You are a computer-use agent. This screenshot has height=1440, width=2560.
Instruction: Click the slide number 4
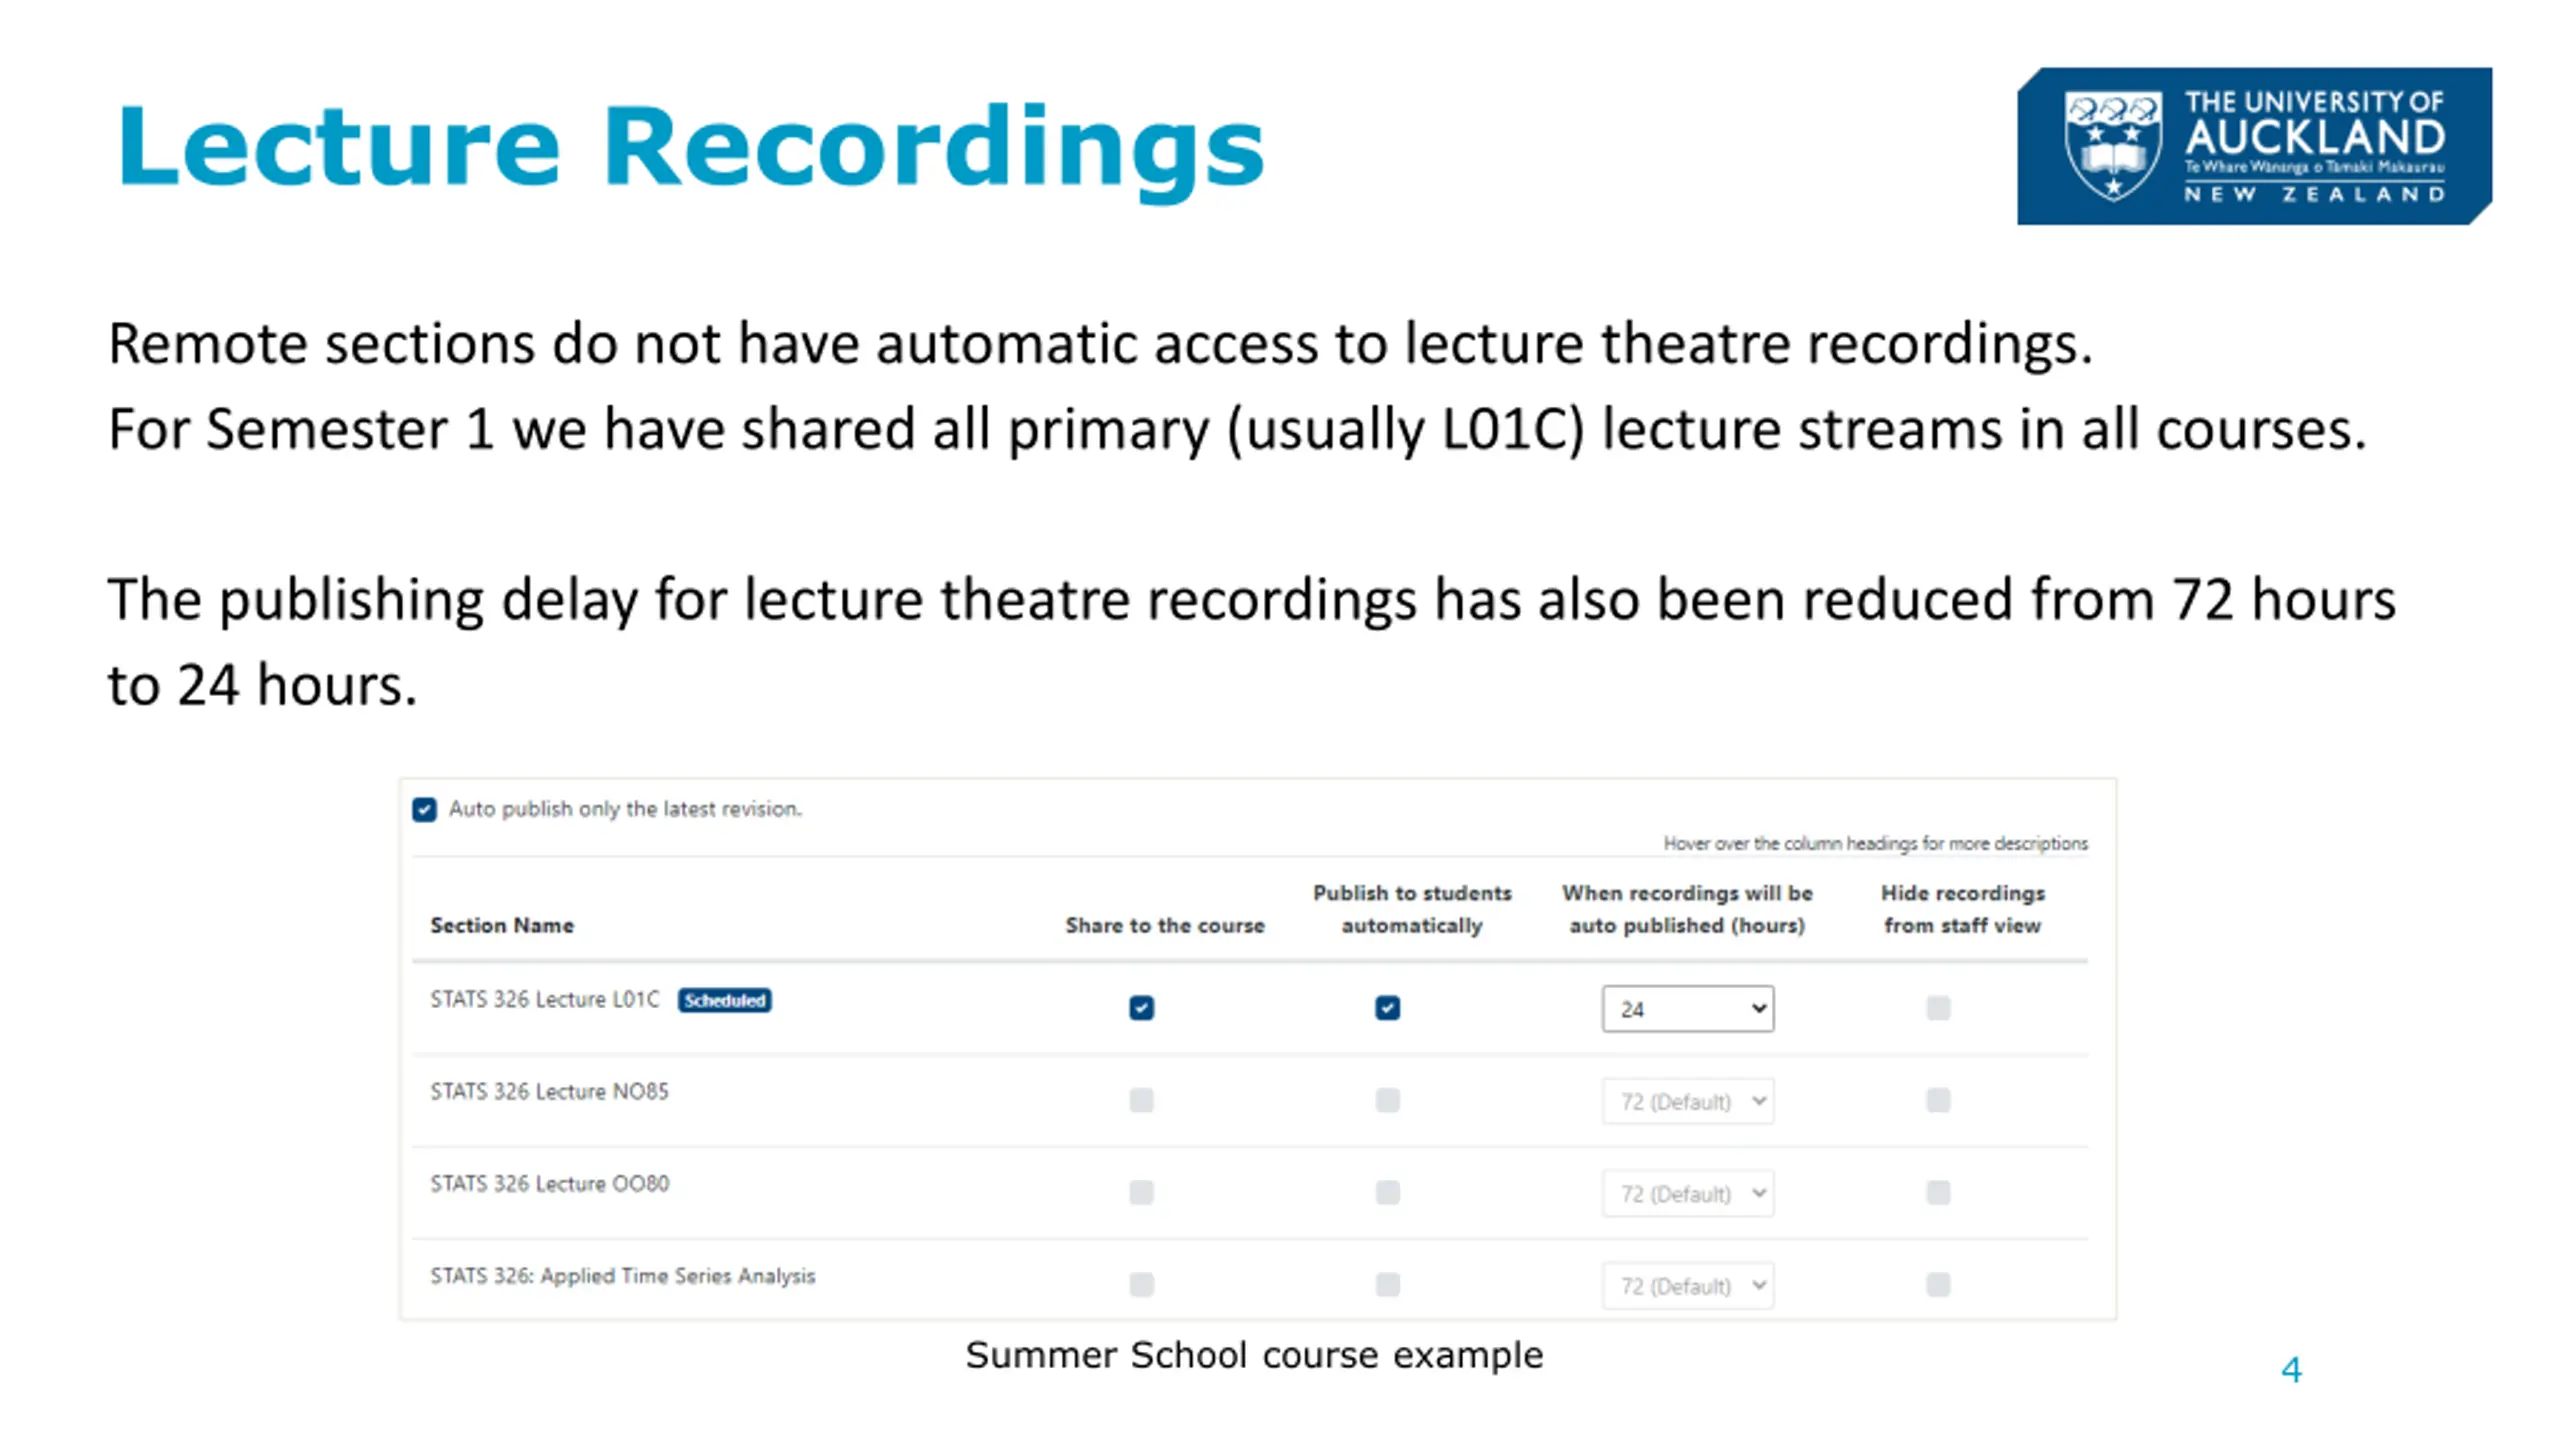coord(2291,1369)
